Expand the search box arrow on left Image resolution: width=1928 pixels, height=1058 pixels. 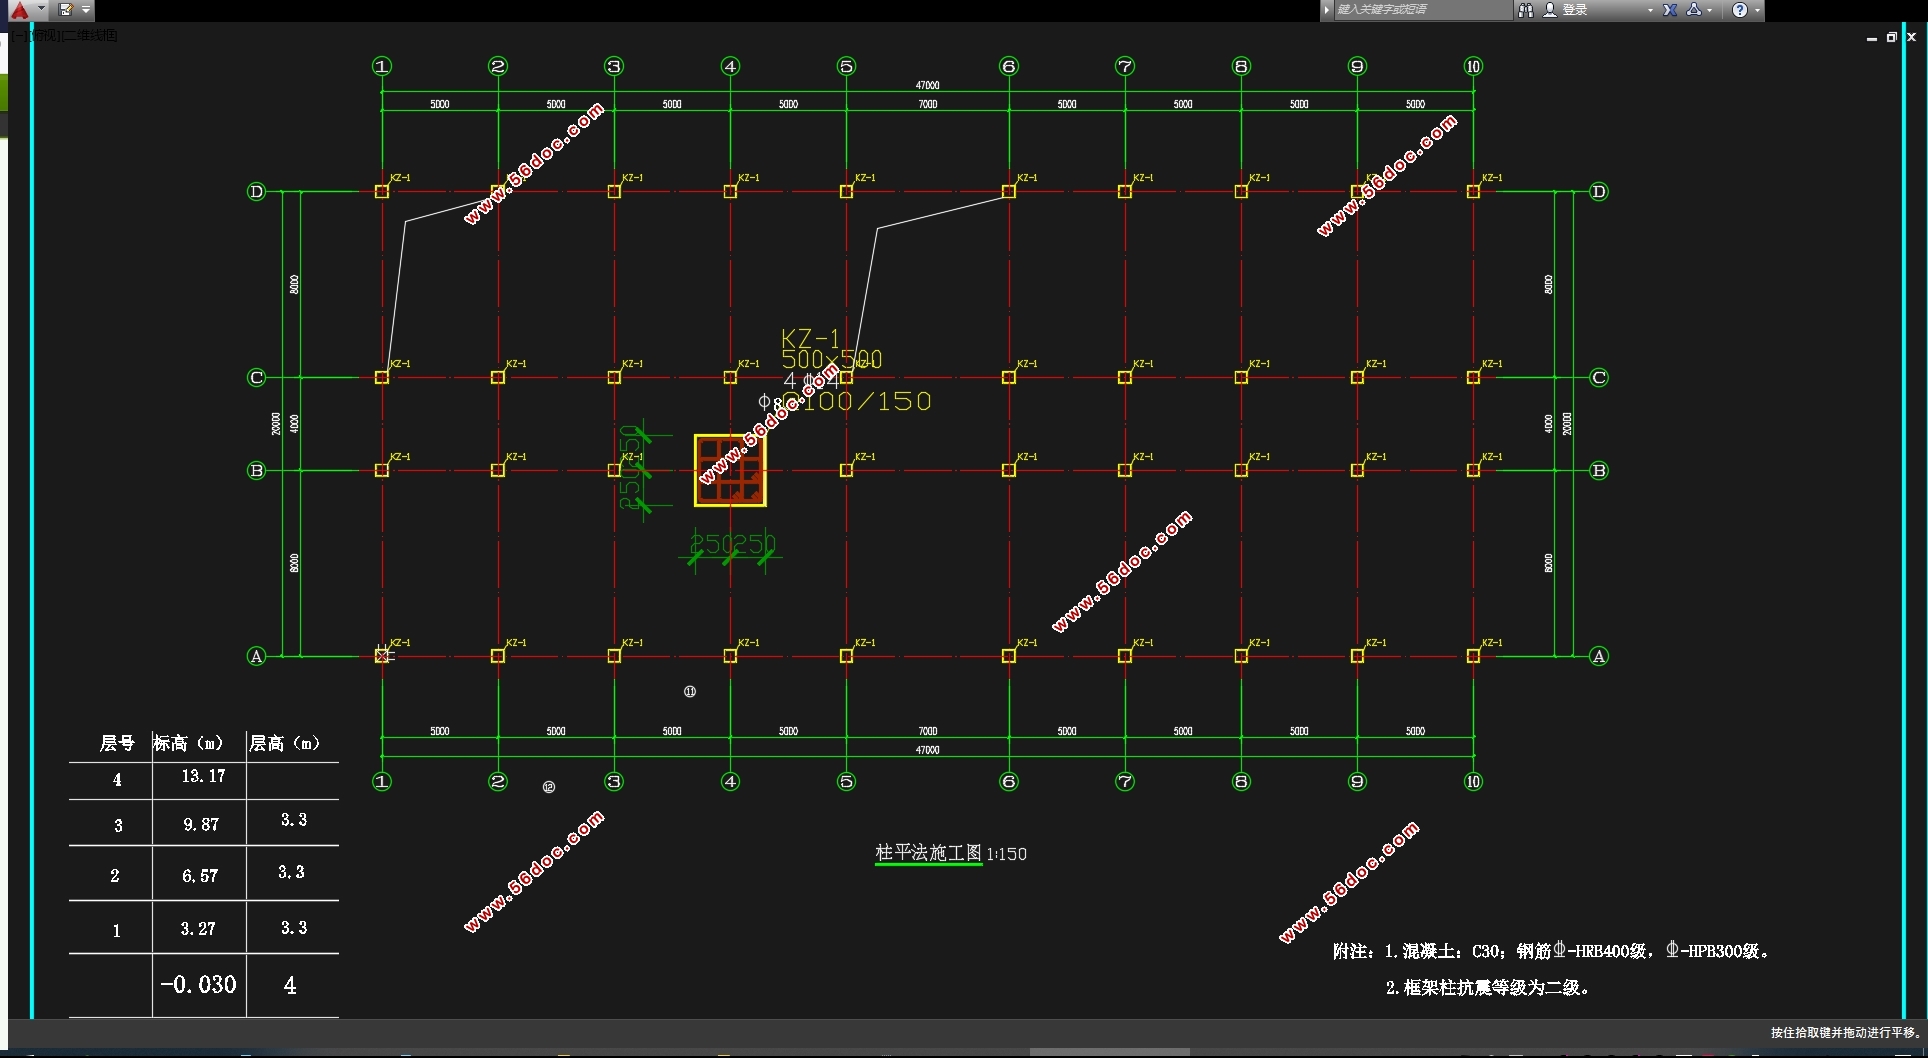1327,10
